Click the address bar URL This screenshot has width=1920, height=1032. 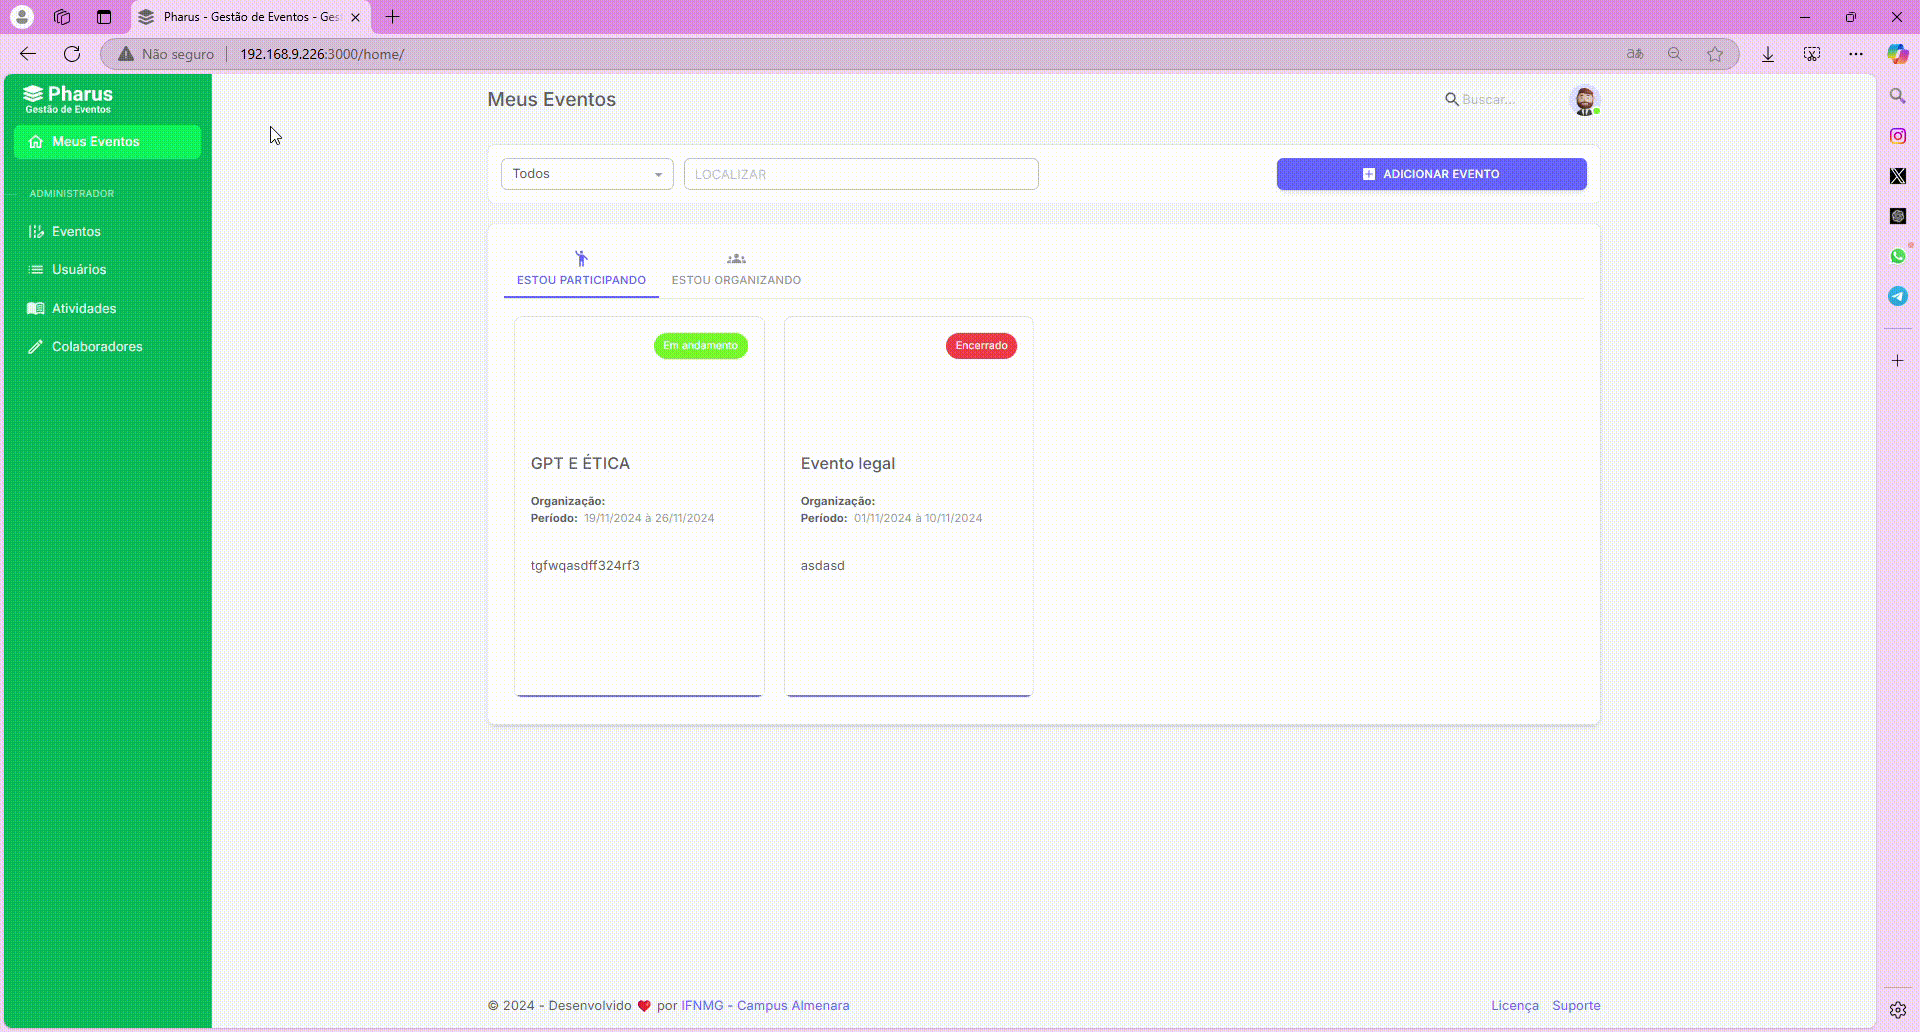[322, 54]
